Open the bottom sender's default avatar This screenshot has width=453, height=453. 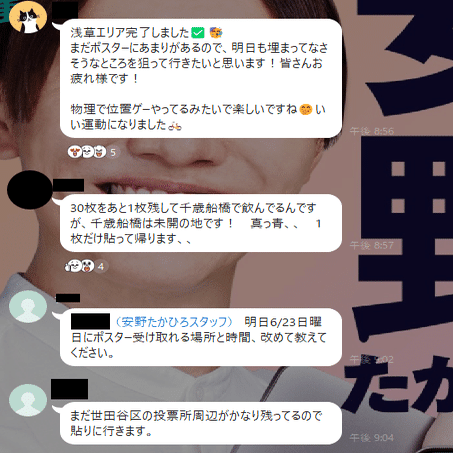tap(28, 400)
